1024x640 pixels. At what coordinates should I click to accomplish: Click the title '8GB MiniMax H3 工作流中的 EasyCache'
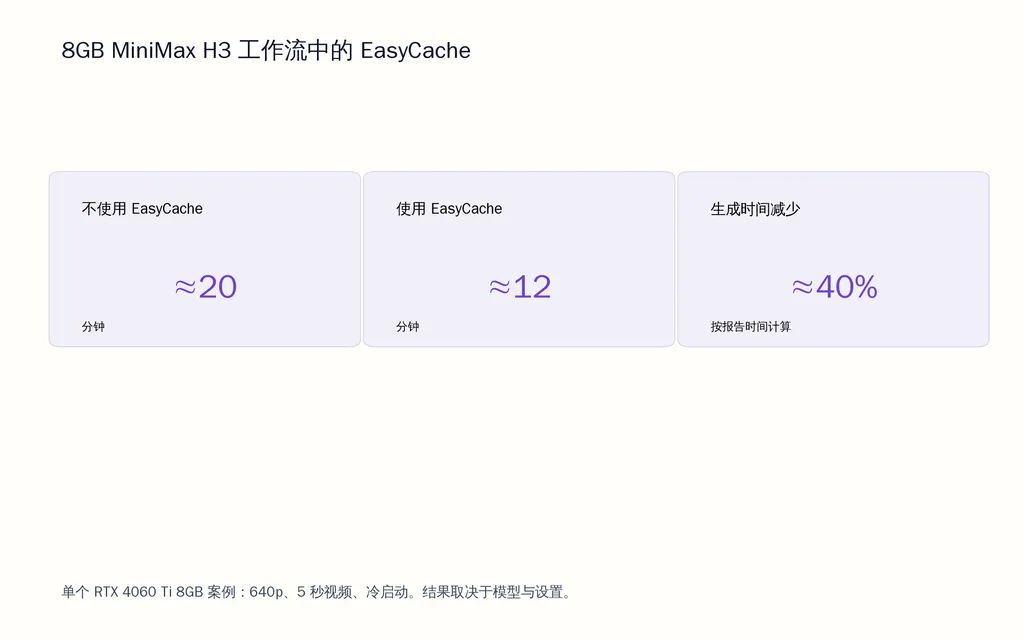(x=266, y=50)
